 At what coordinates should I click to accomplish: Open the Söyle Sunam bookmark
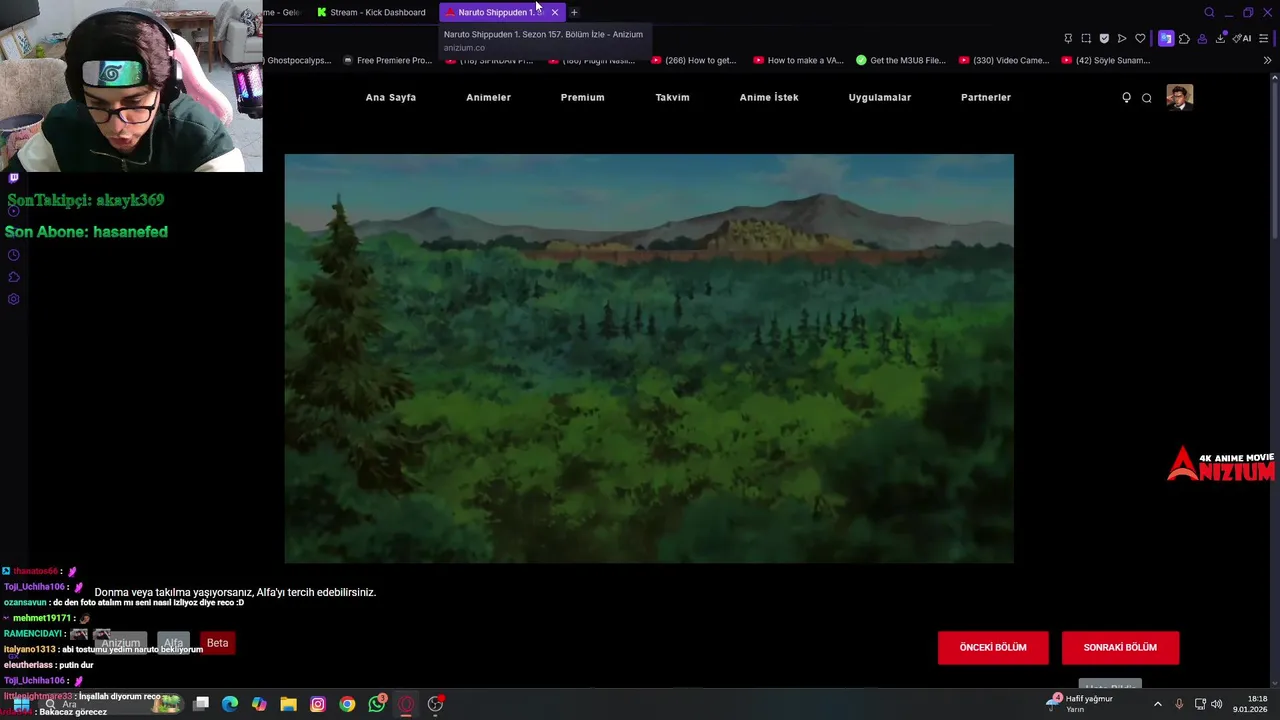(x=1106, y=60)
